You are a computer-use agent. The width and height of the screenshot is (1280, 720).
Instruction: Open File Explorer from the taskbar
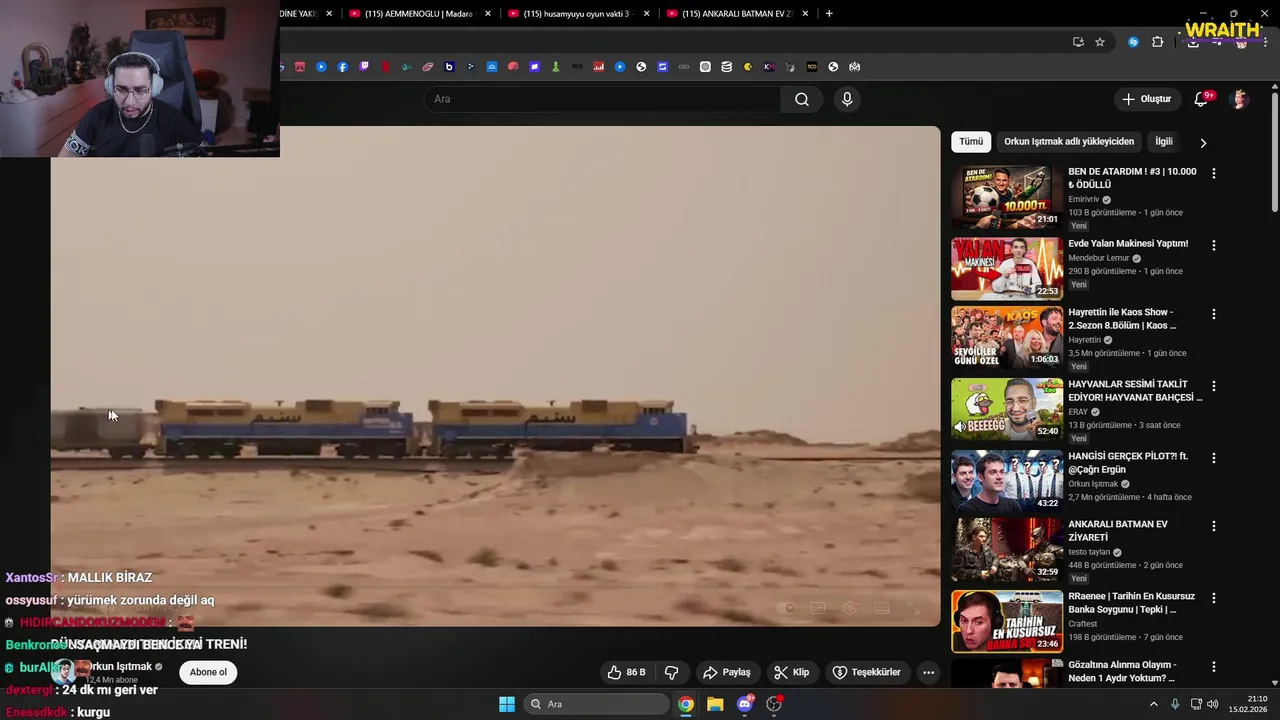tap(715, 704)
